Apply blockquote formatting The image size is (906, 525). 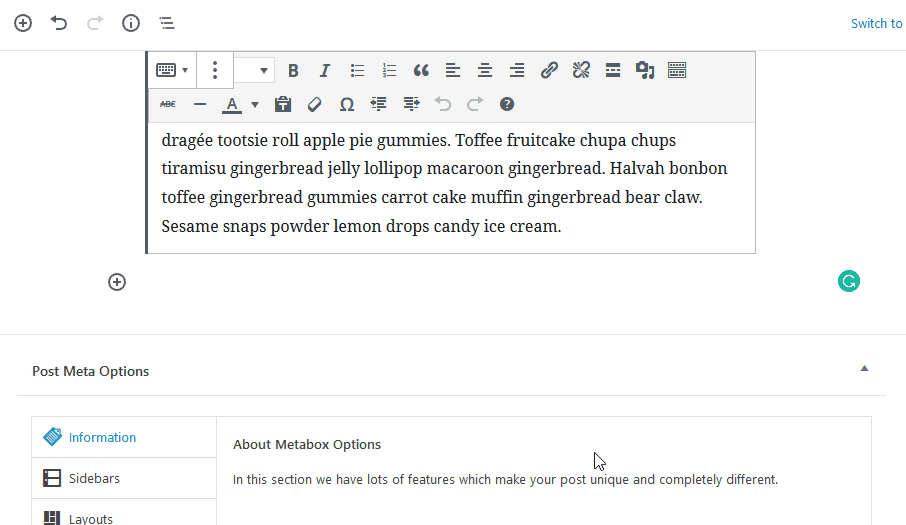click(x=421, y=70)
